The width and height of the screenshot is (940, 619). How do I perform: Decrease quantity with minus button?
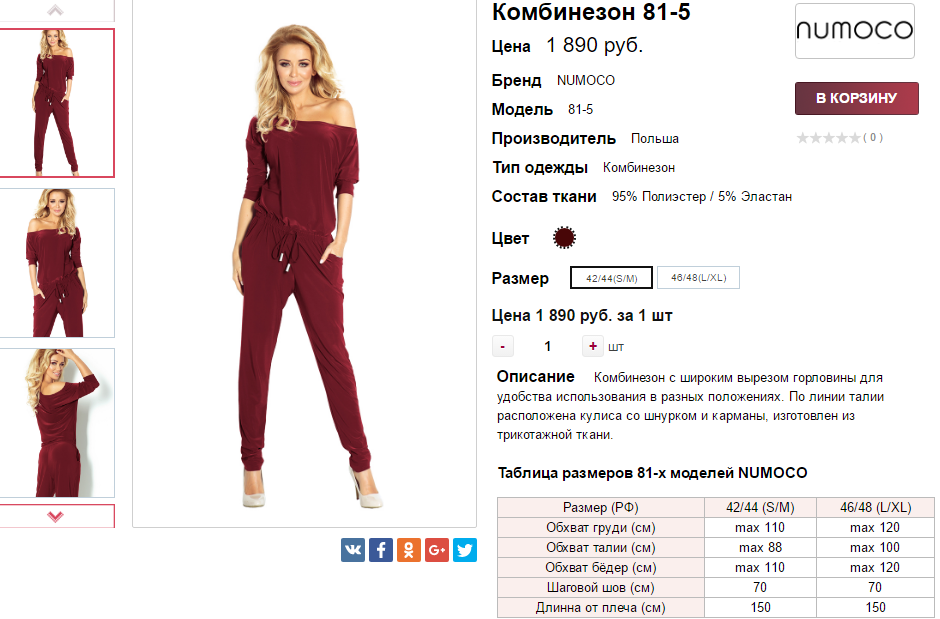[502, 346]
